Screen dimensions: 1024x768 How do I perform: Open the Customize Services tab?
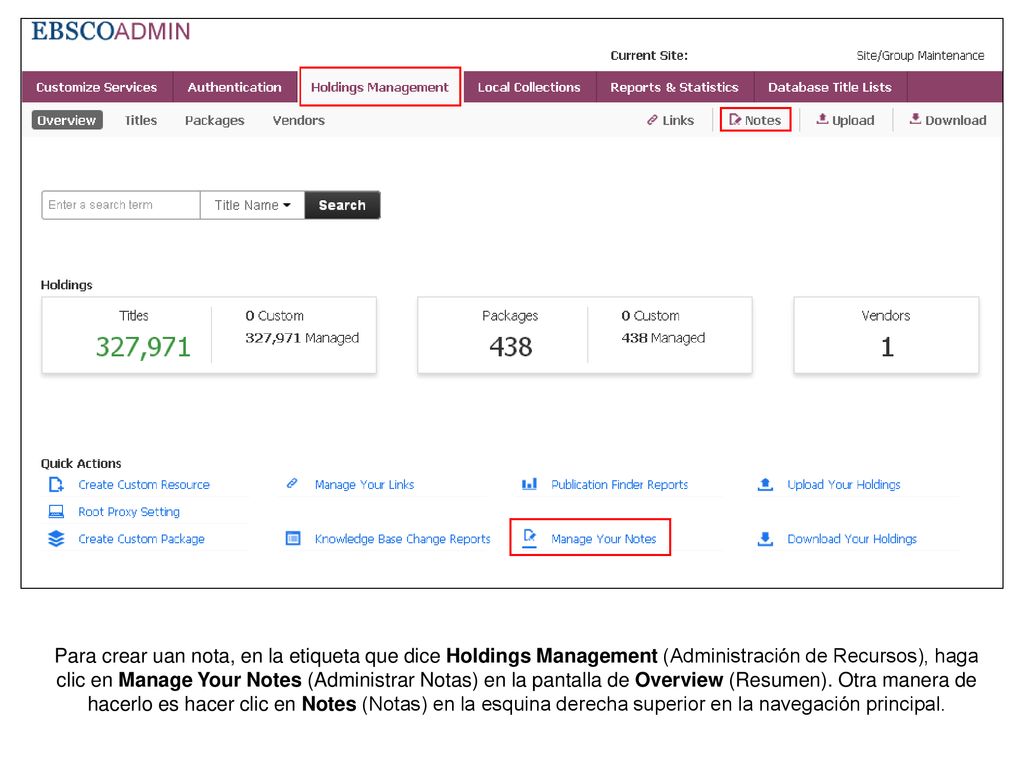[97, 87]
